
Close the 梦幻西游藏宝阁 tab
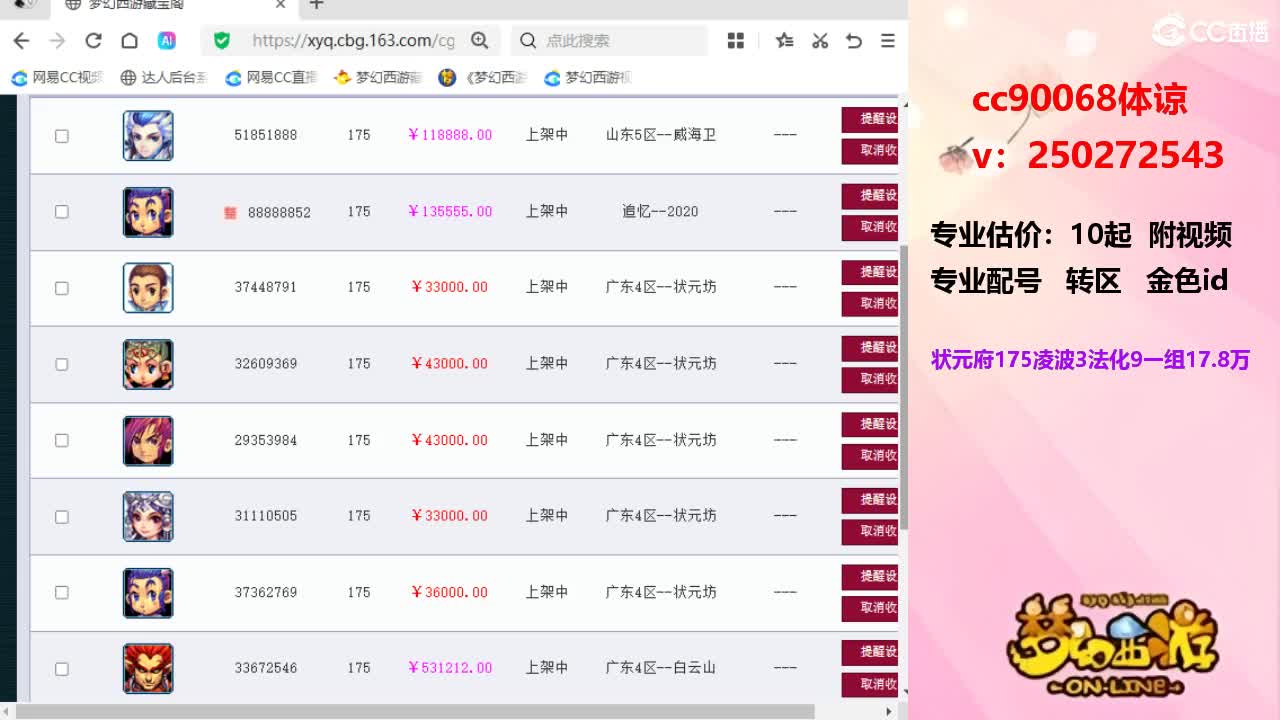click(x=281, y=5)
